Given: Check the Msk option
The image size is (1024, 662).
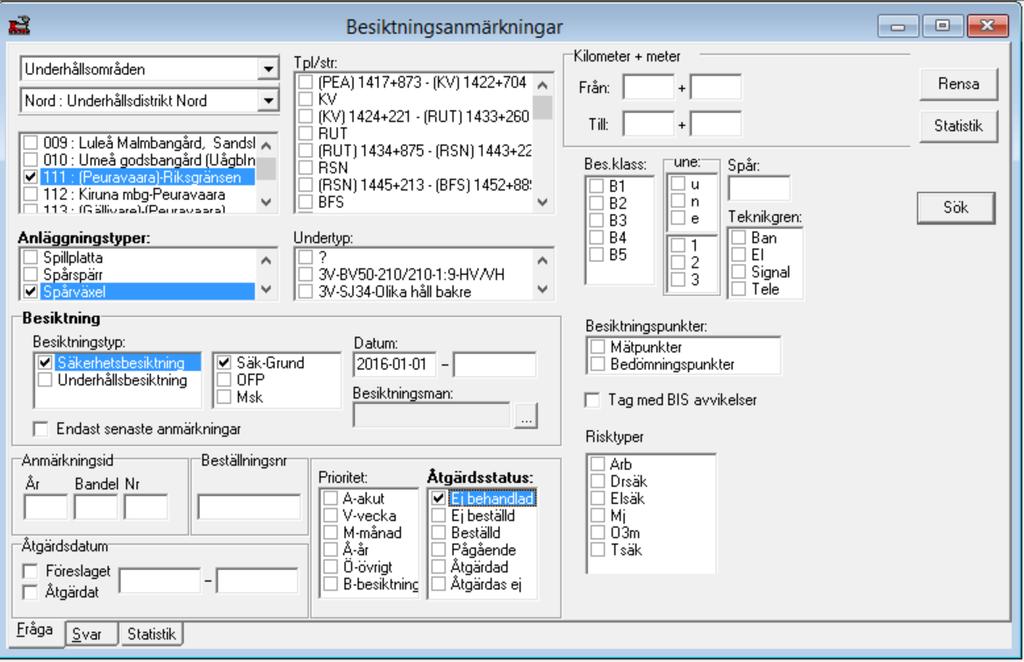Looking at the screenshot, I should 224,396.
